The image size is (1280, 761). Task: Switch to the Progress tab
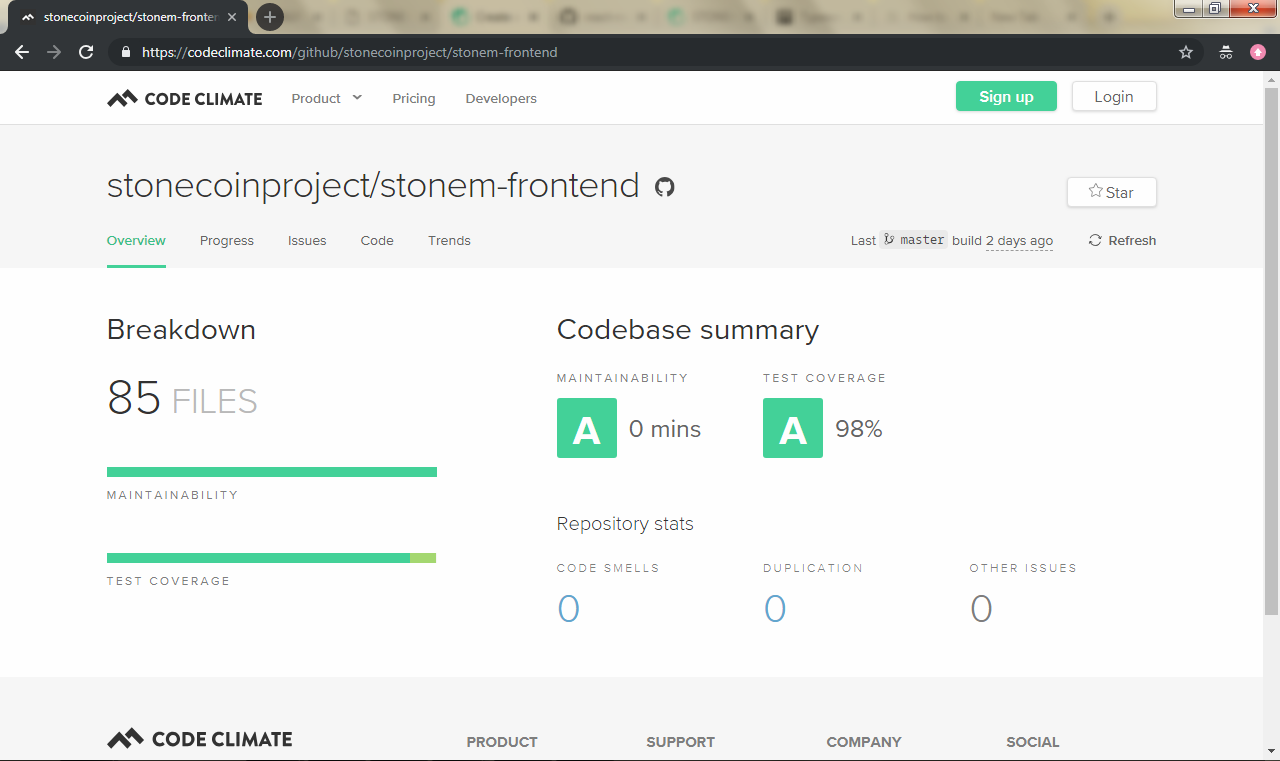(227, 240)
